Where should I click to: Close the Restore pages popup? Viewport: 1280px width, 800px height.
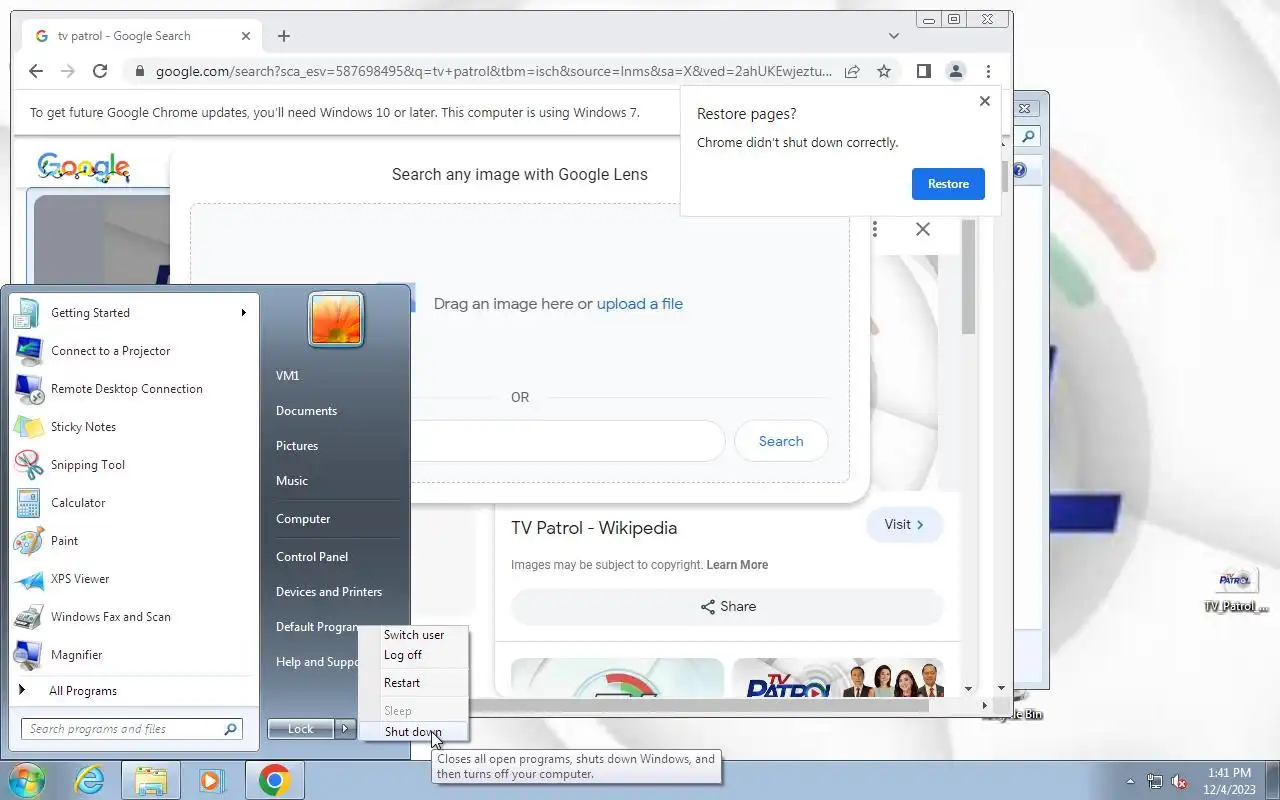(985, 101)
